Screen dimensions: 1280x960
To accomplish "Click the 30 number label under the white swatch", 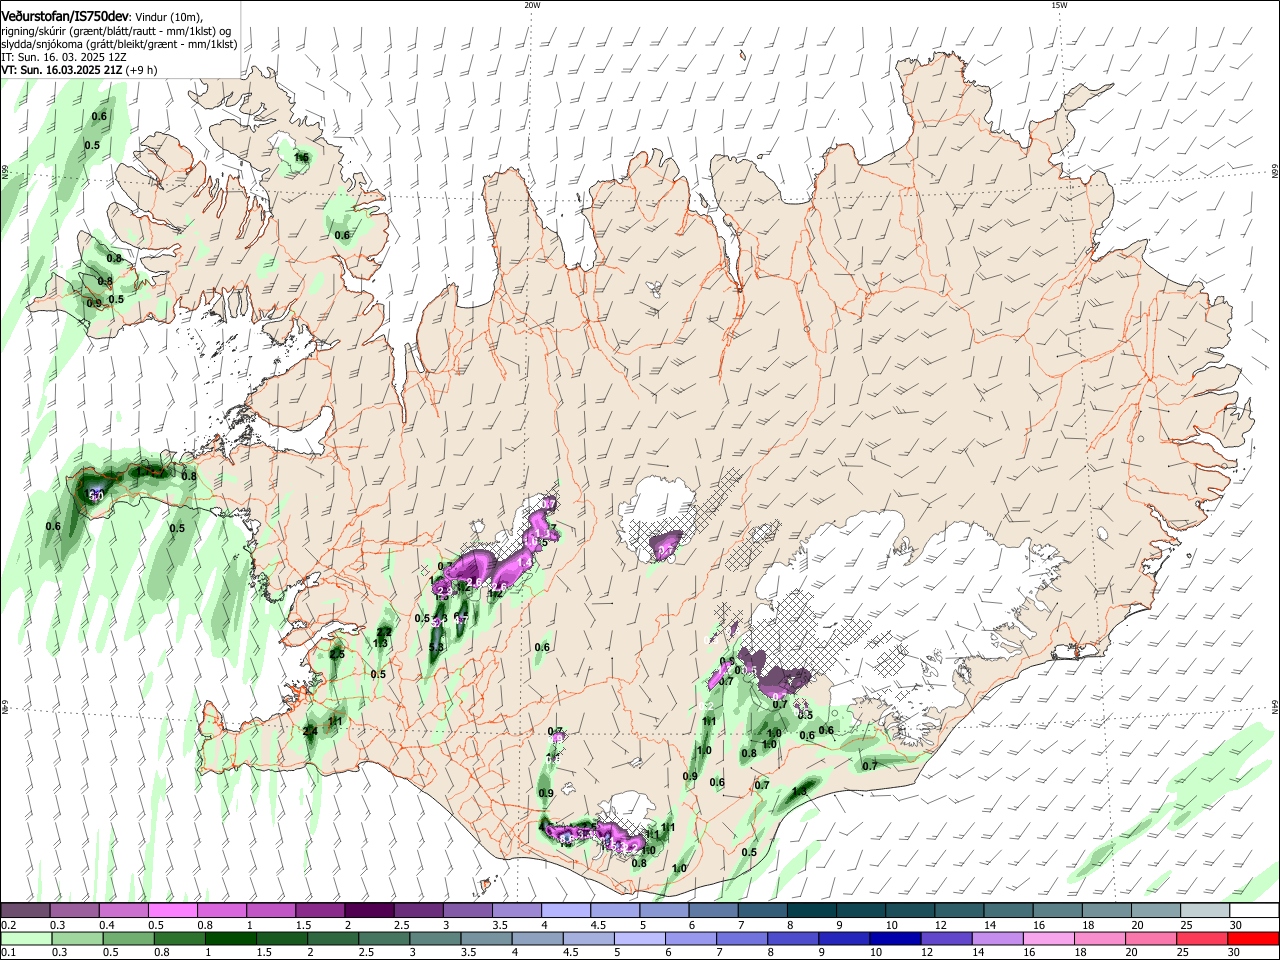I will [1236, 925].
